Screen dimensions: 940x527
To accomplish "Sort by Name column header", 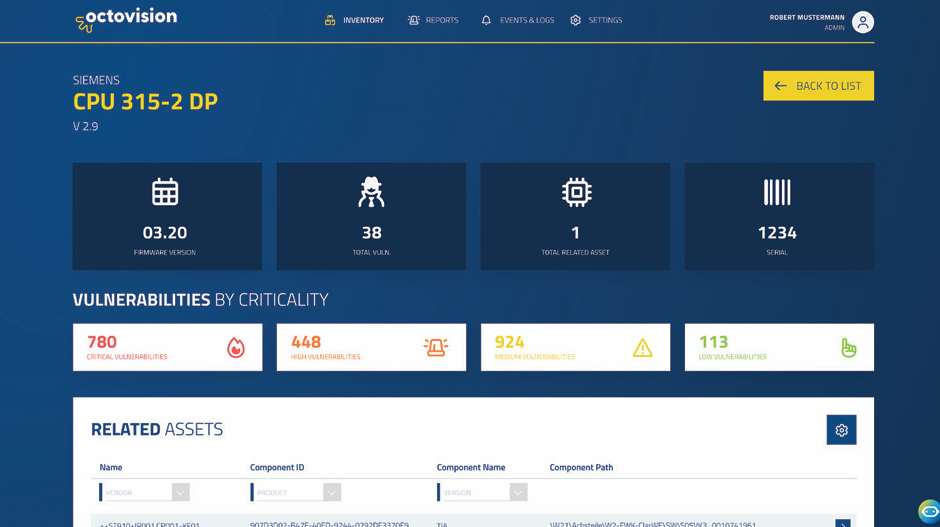I will coord(111,468).
